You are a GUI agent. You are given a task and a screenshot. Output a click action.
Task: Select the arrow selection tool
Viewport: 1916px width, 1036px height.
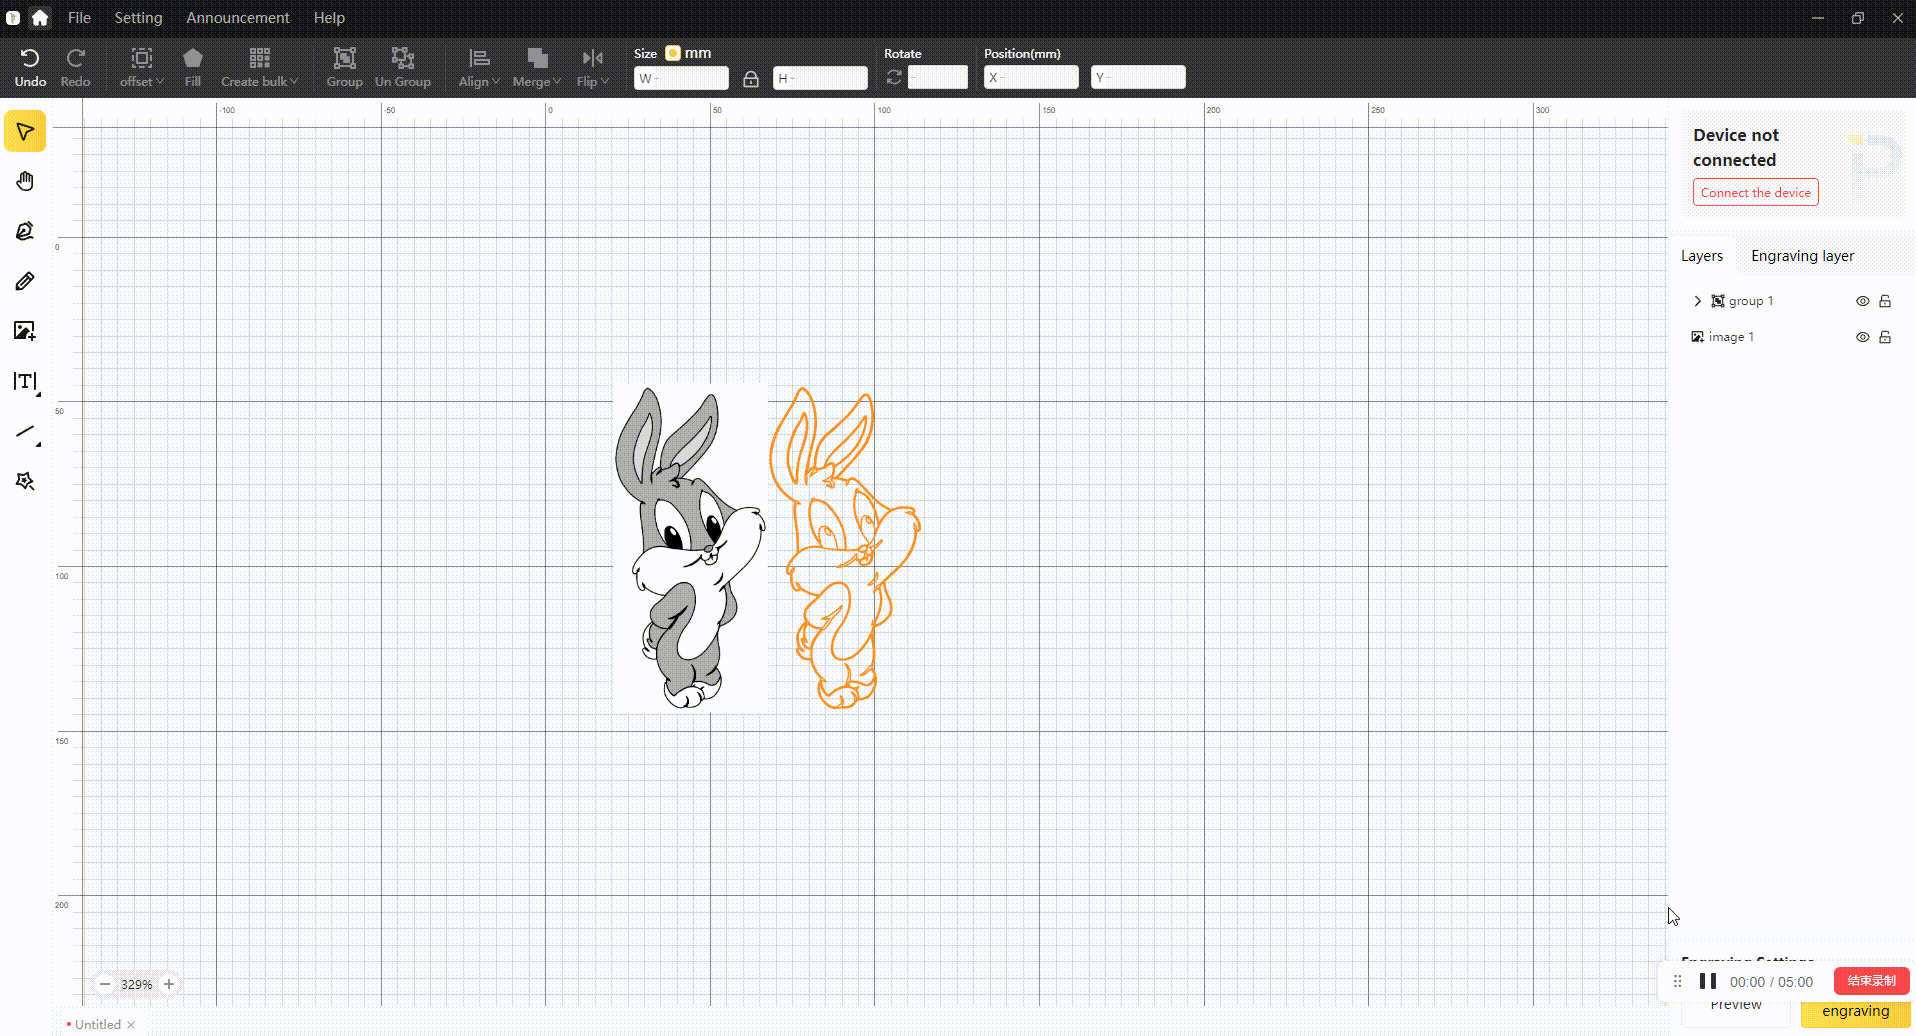click(25, 131)
